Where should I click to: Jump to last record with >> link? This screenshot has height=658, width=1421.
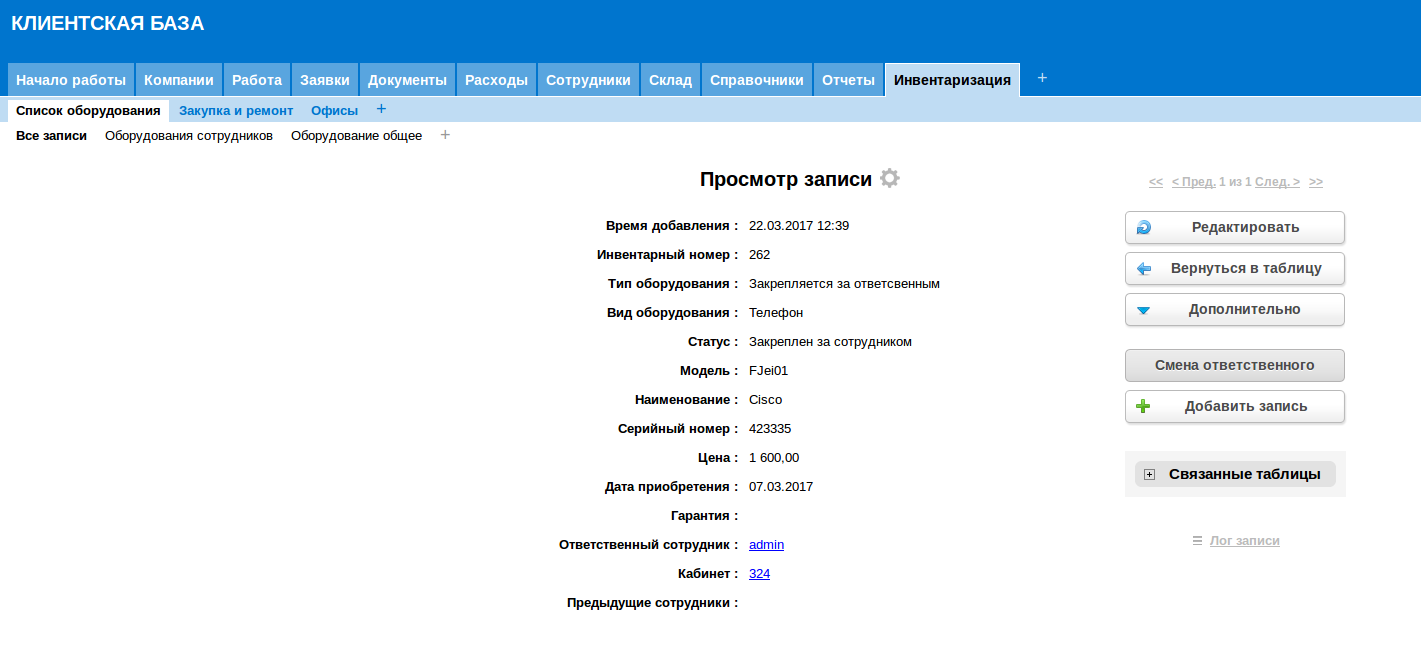(1315, 182)
